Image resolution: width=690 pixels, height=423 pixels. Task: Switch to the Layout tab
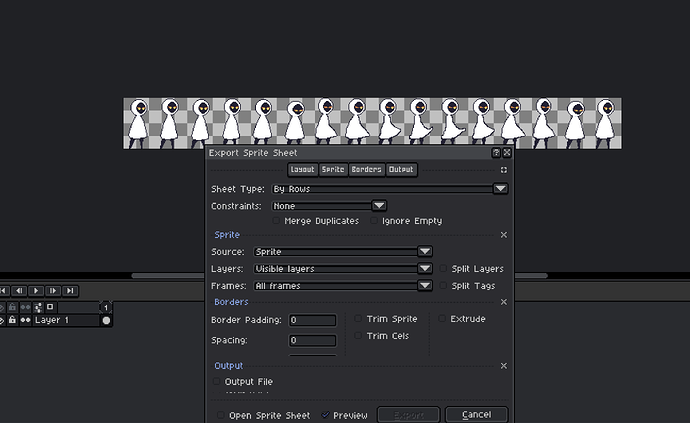pos(302,170)
